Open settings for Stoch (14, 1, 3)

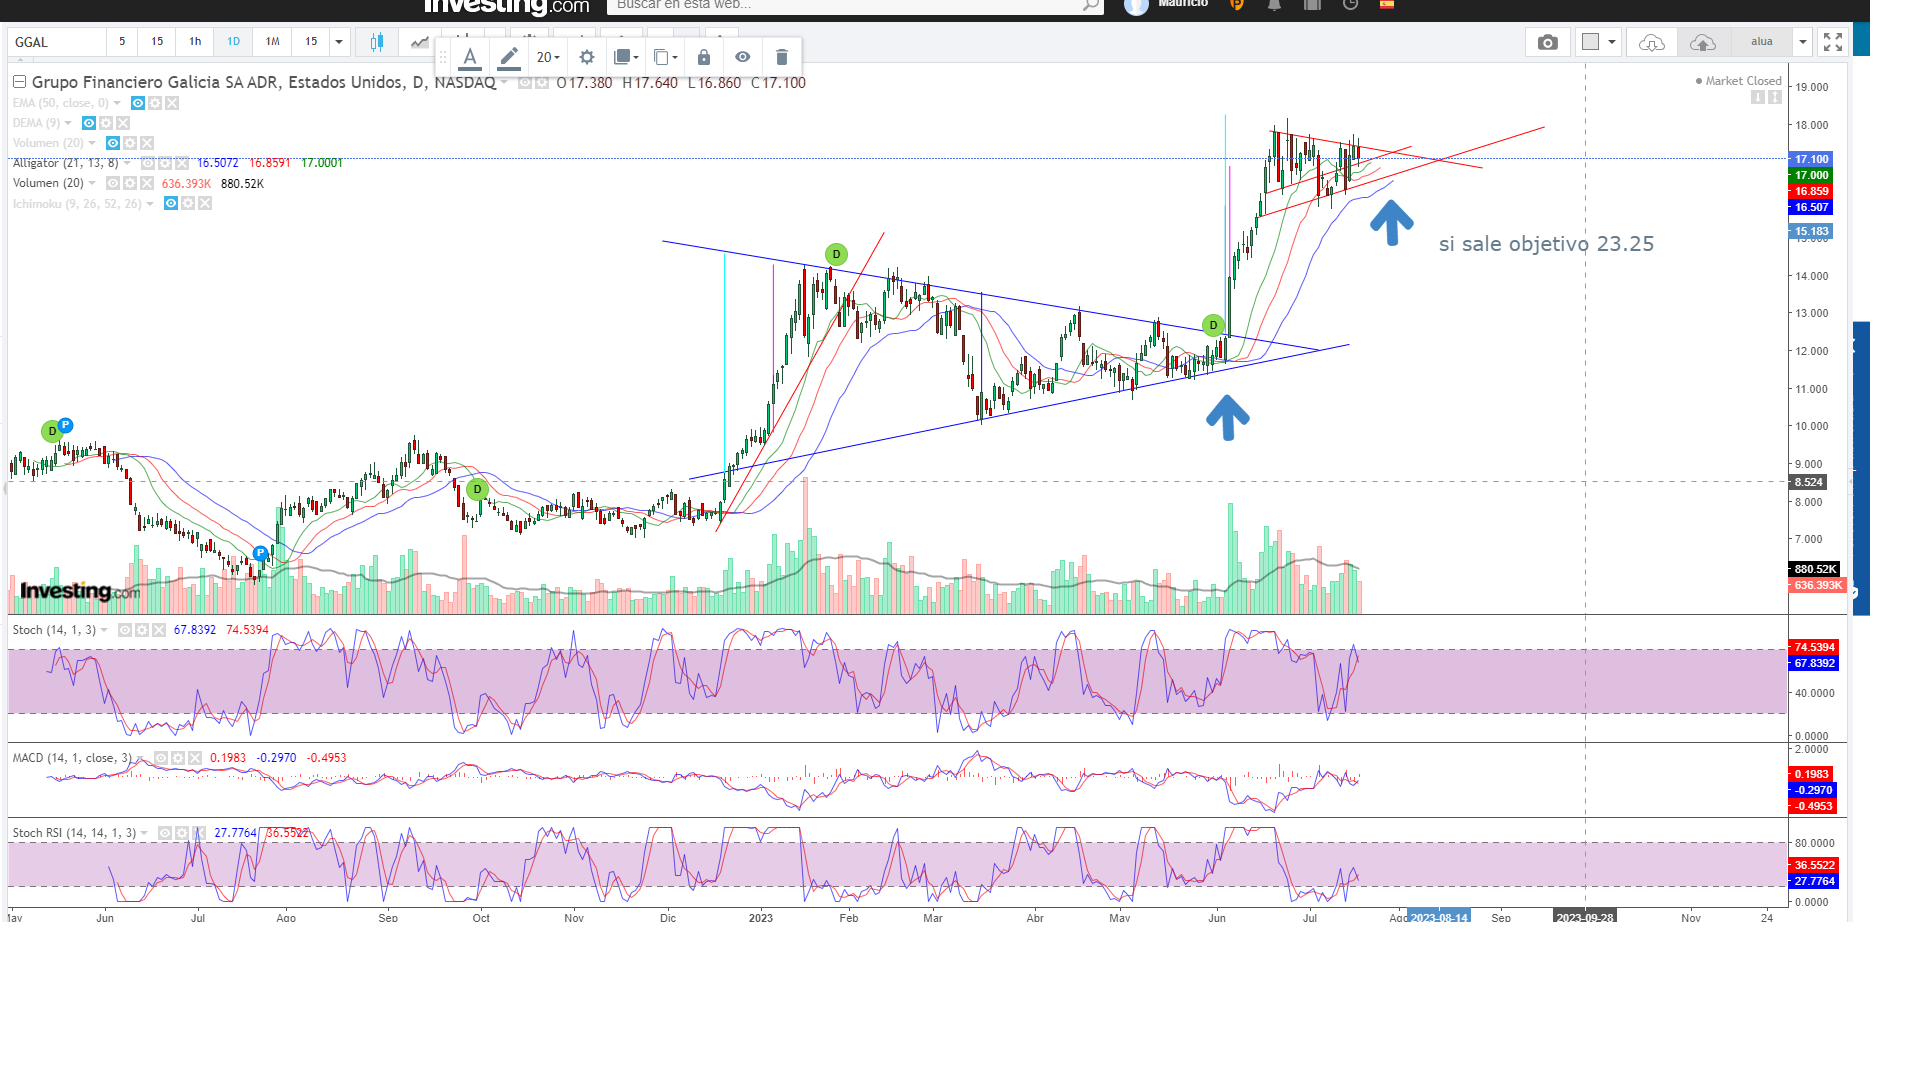click(142, 630)
